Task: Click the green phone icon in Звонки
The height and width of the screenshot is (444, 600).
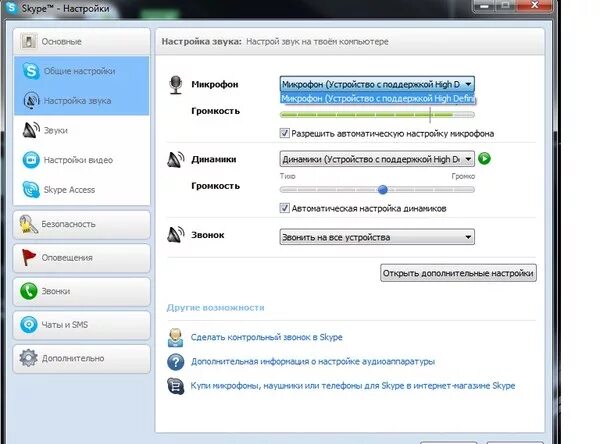Action: click(29, 291)
